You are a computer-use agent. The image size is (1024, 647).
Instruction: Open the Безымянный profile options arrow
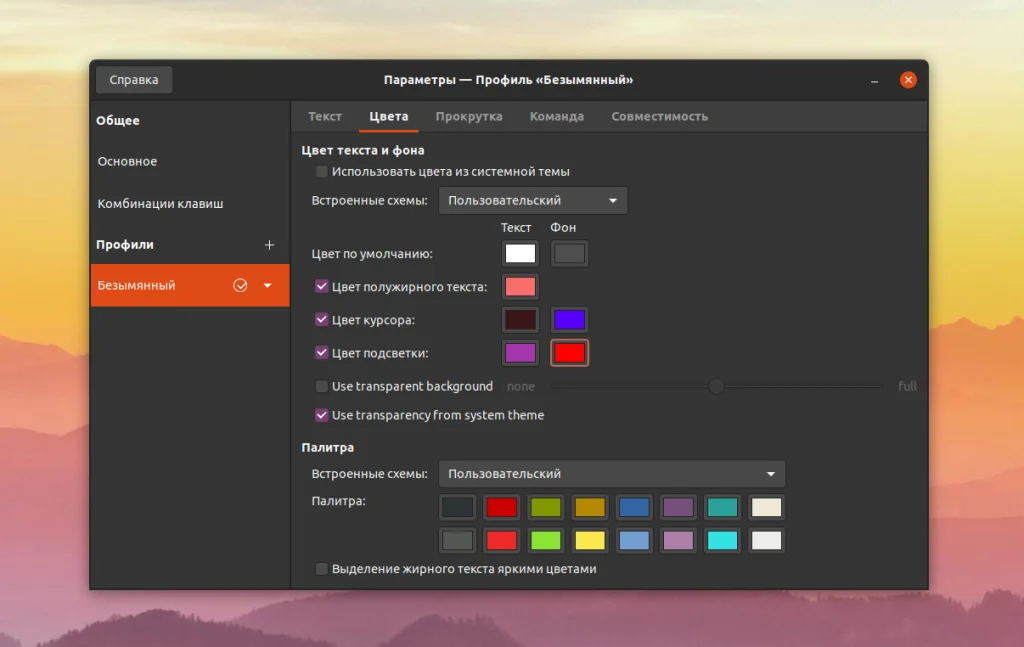(268, 285)
